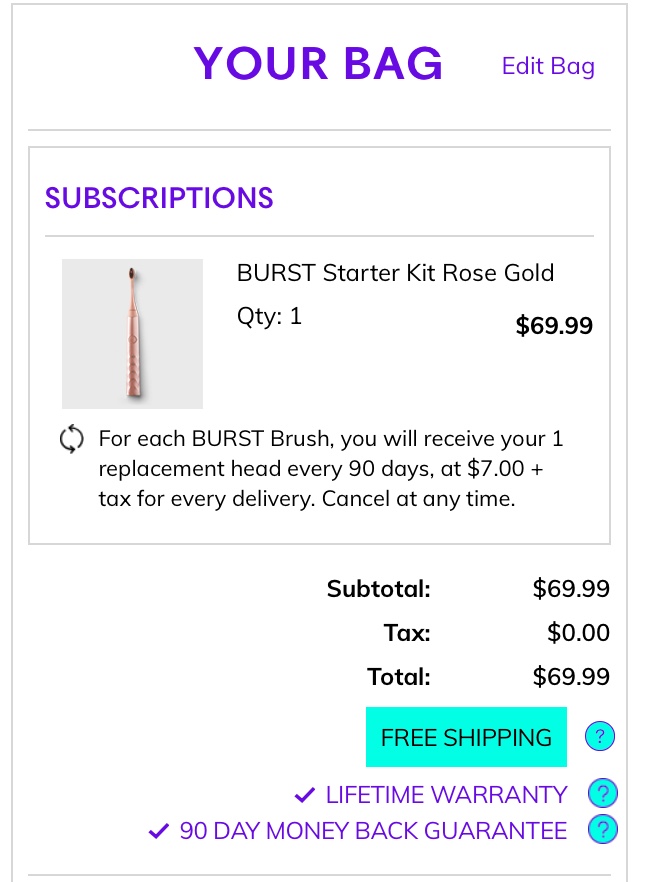Viewport: 646px width, 882px height.
Task: Click the 90 day guarantee checkmark icon
Action: 159,831
